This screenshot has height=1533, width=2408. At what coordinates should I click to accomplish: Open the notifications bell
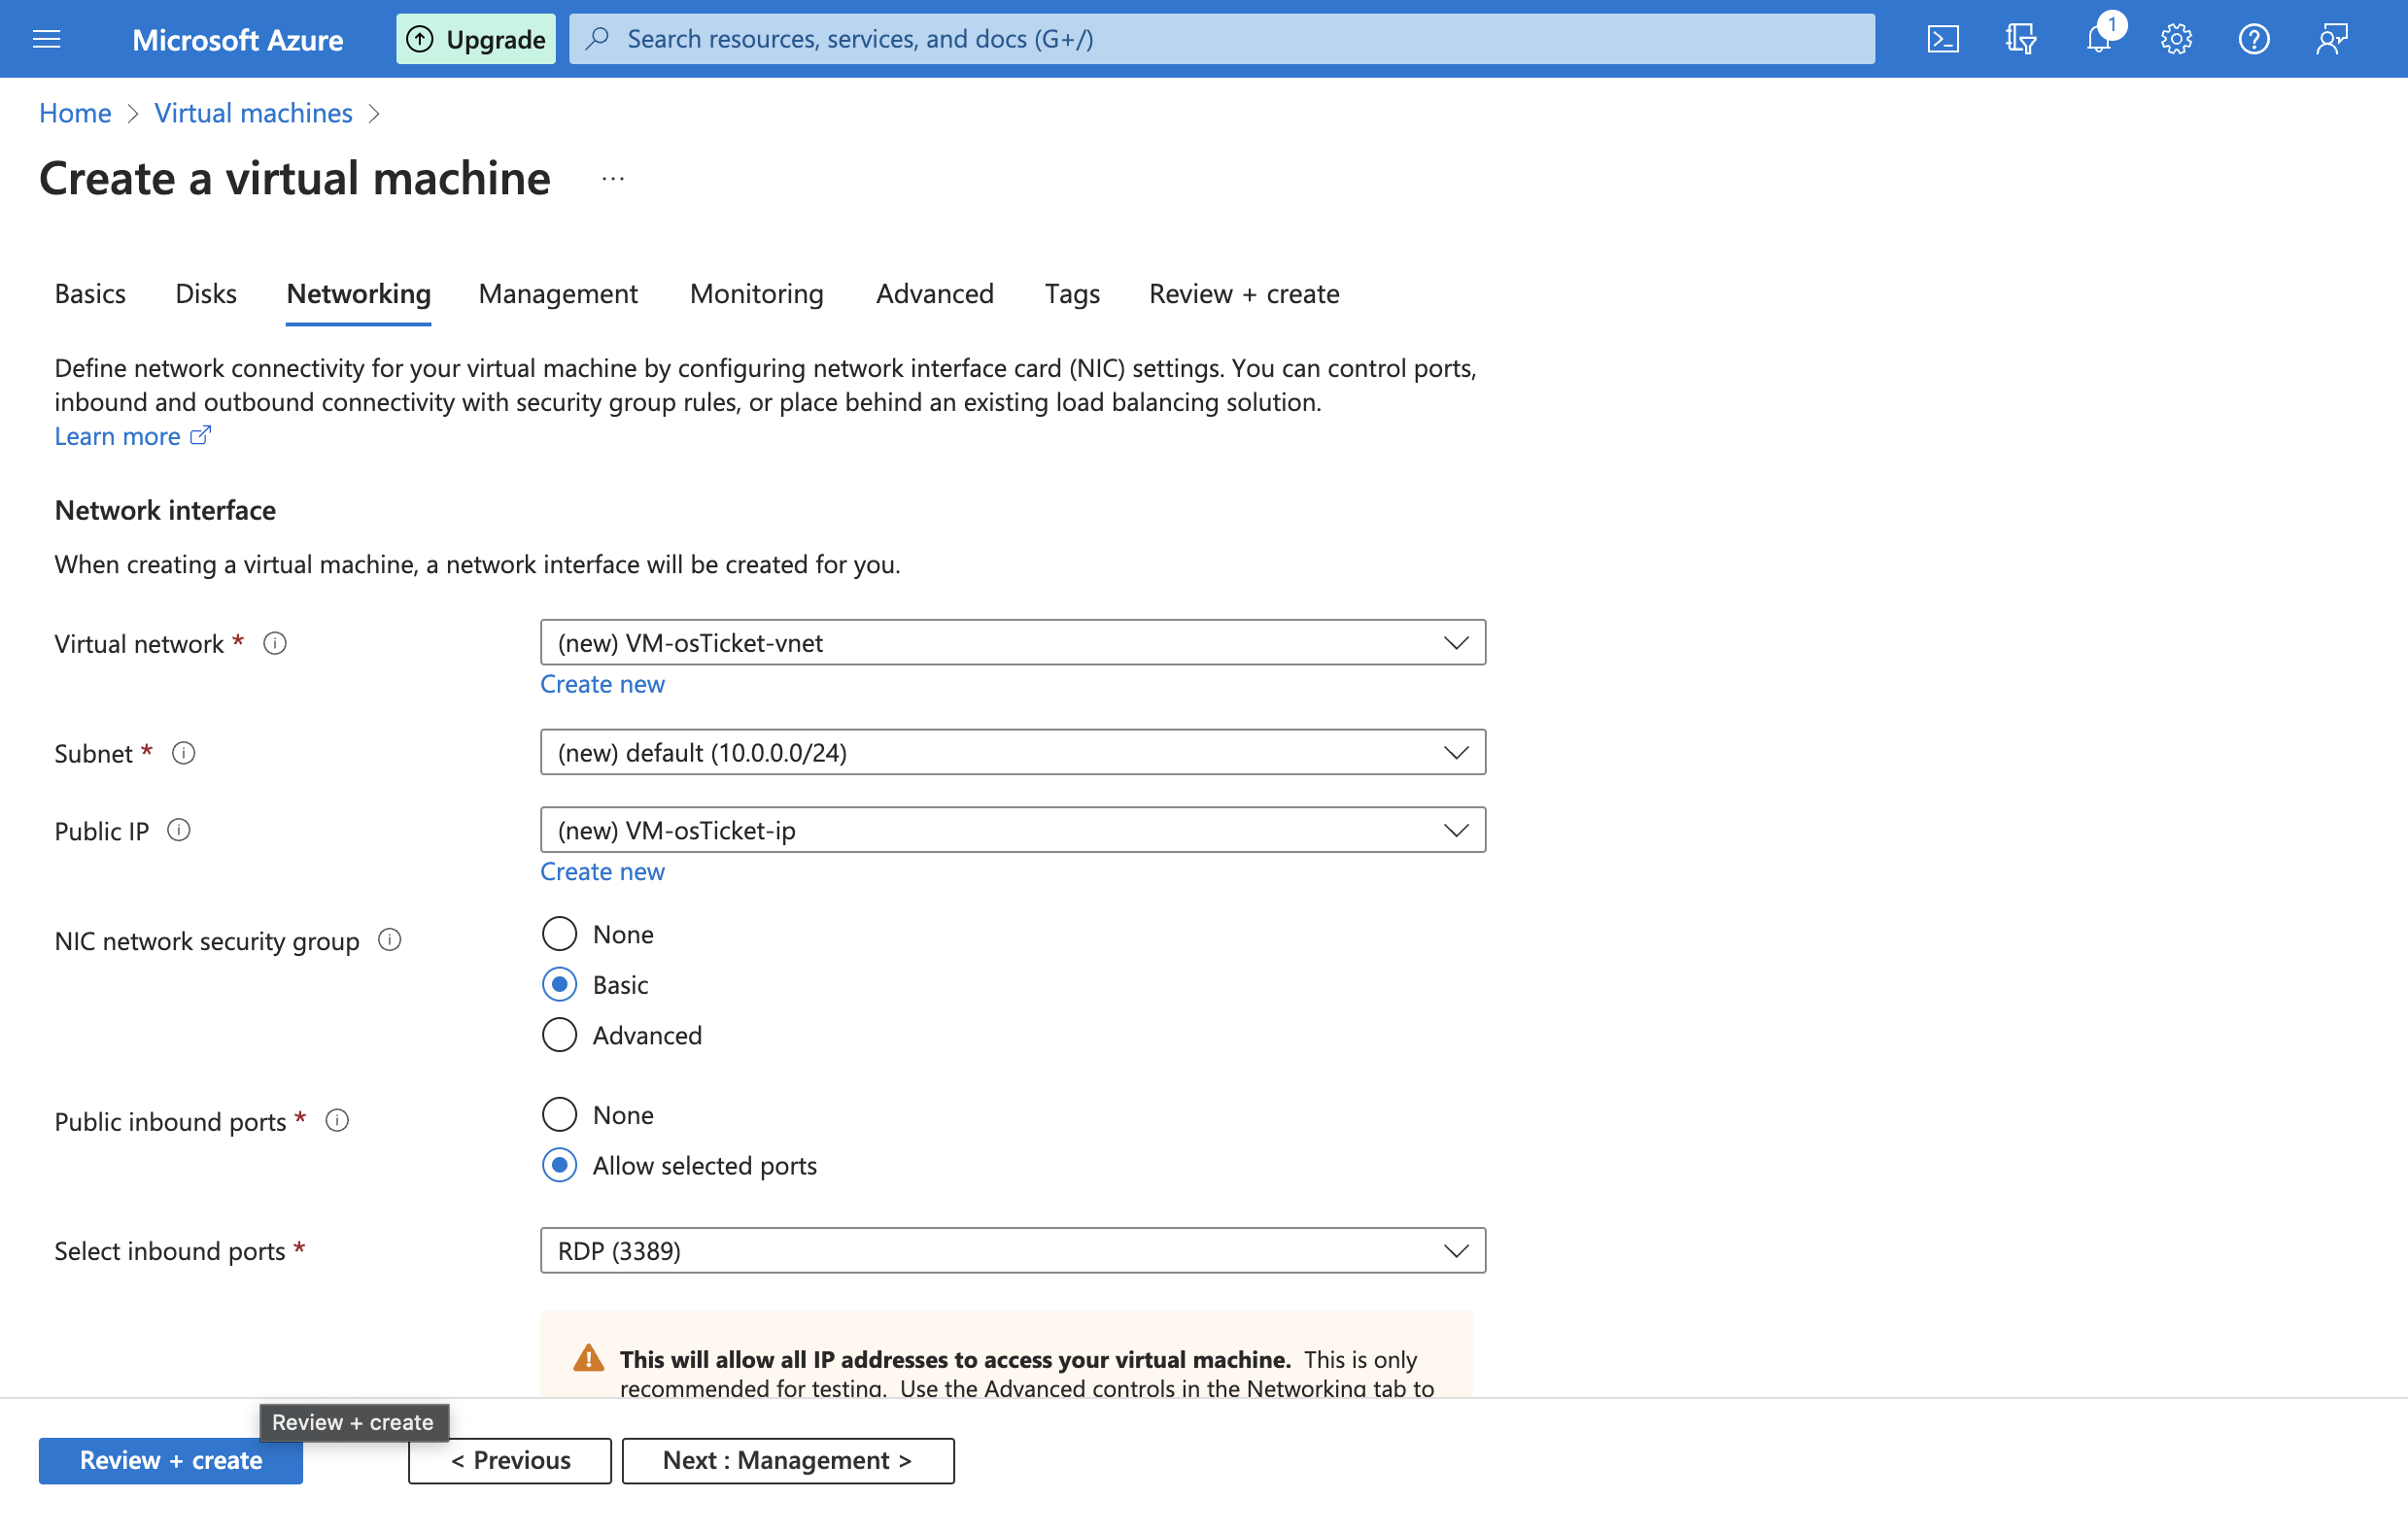coord(2098,39)
